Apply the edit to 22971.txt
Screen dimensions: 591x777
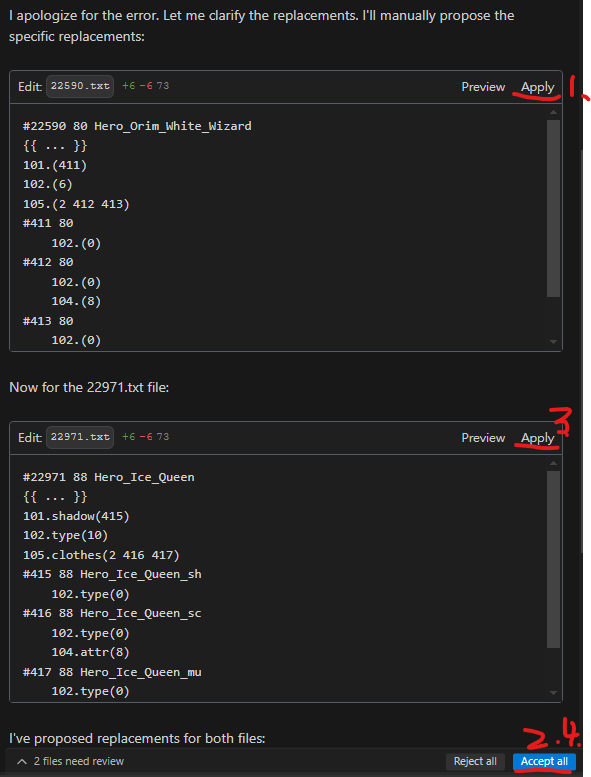tap(537, 438)
